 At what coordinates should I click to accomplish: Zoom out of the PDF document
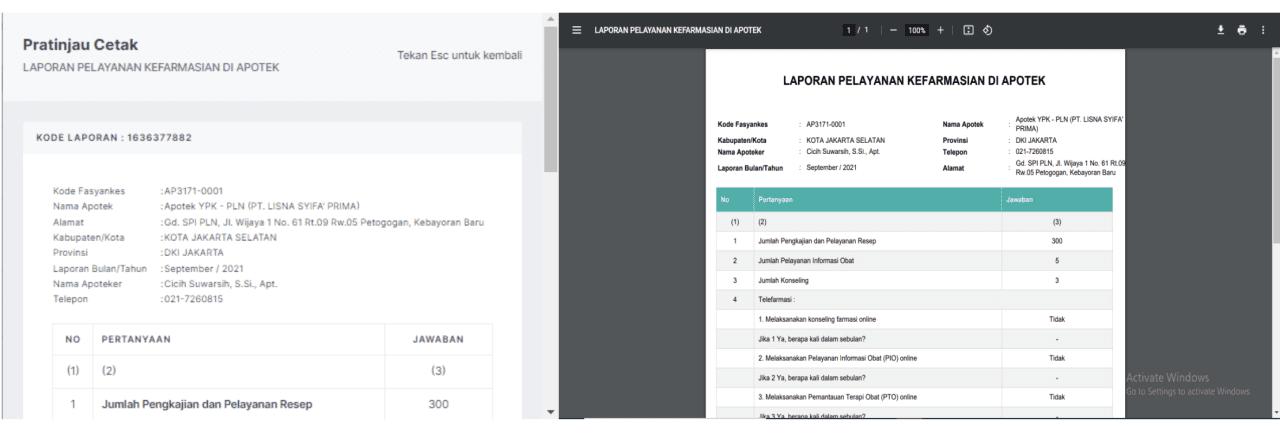point(893,30)
